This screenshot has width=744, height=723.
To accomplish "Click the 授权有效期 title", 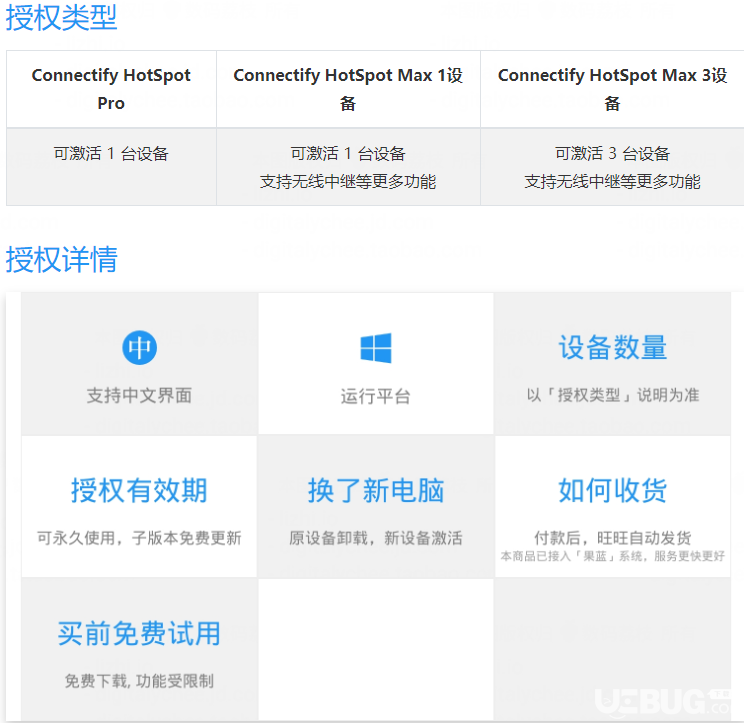I will 139,490.
